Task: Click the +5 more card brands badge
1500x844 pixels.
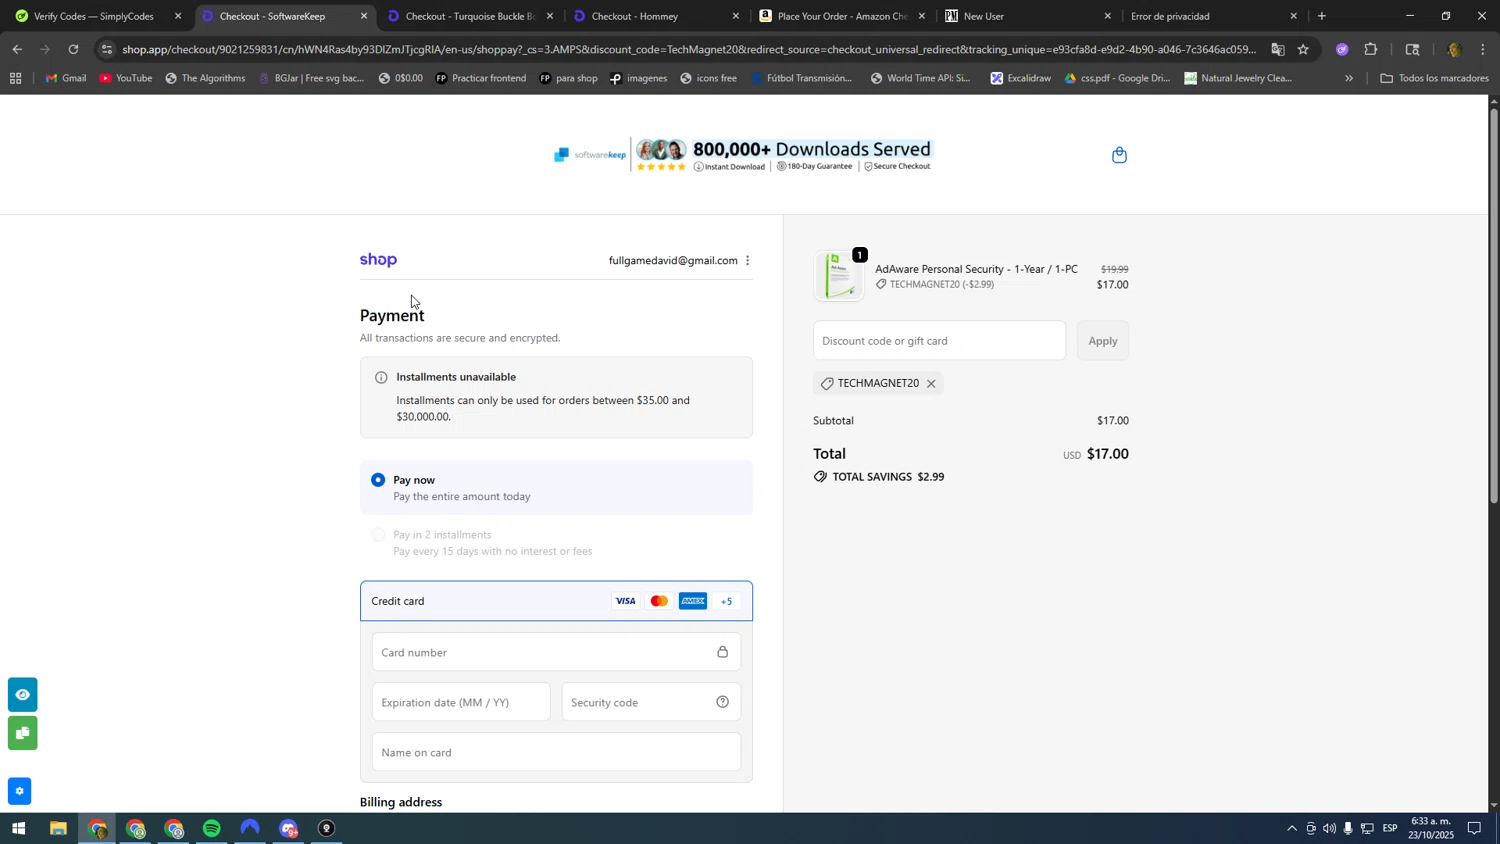Action: click(727, 601)
